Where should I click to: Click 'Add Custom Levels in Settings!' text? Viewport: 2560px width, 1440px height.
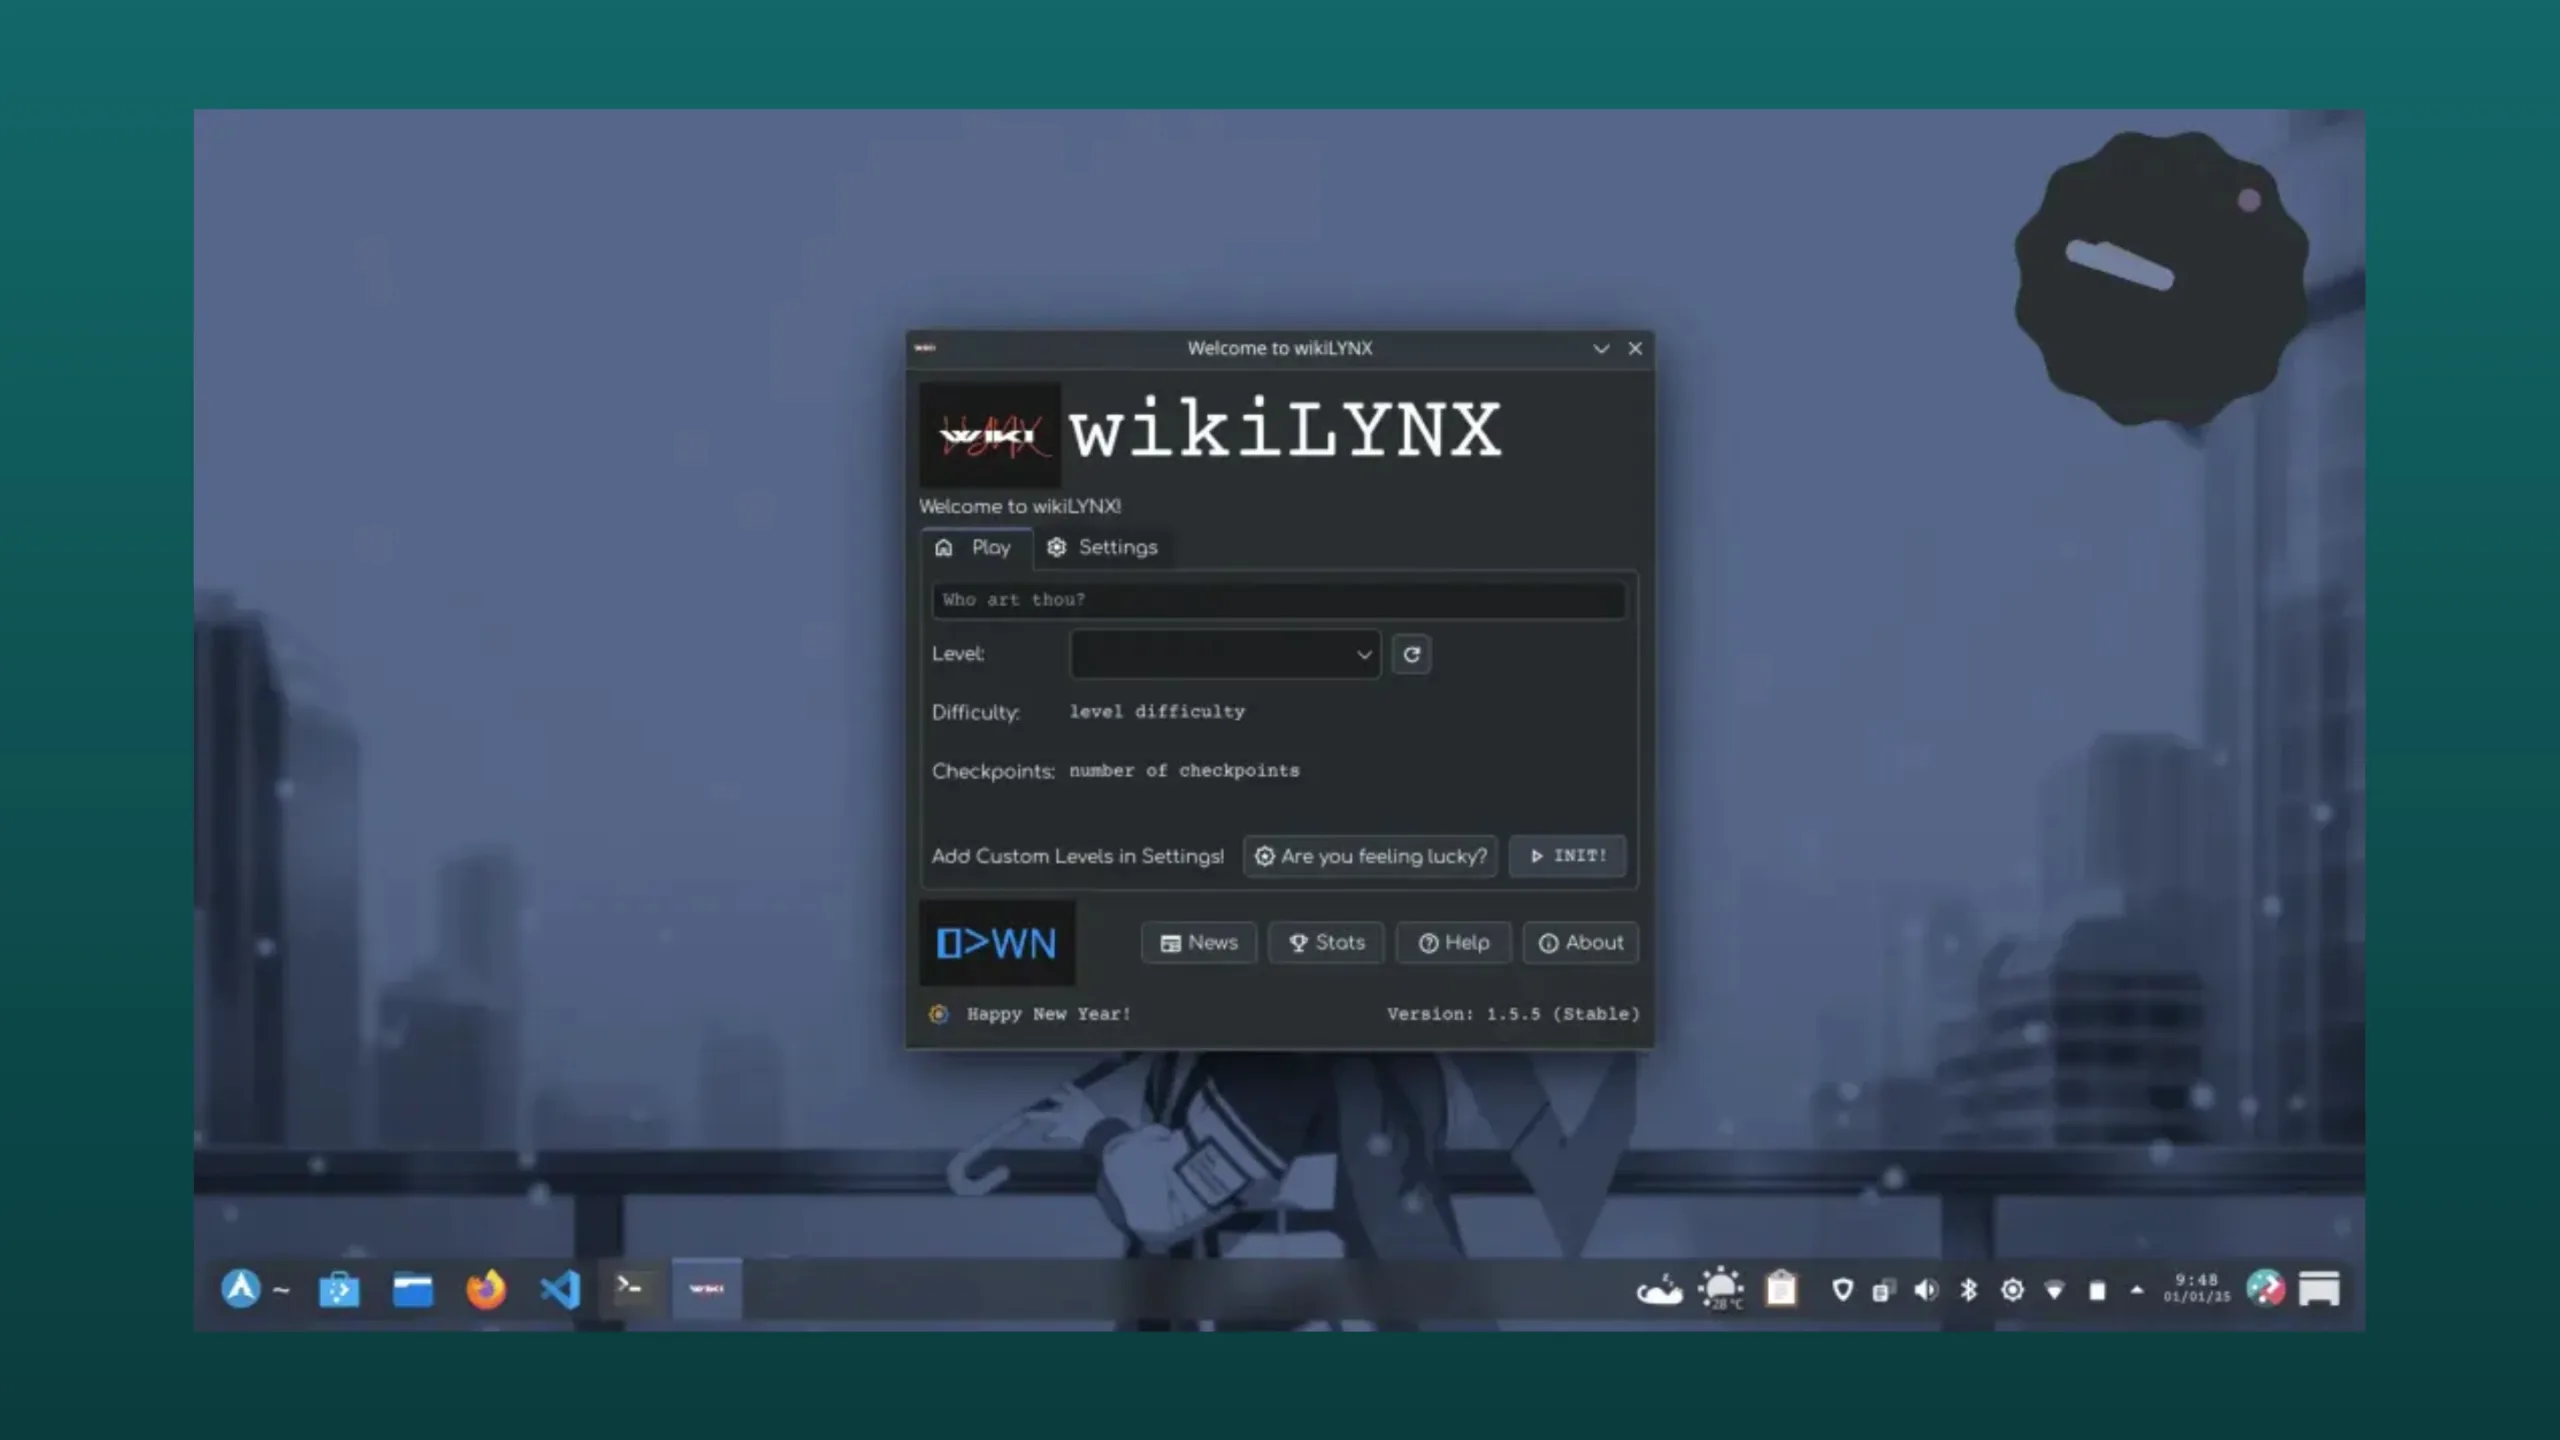[1078, 856]
